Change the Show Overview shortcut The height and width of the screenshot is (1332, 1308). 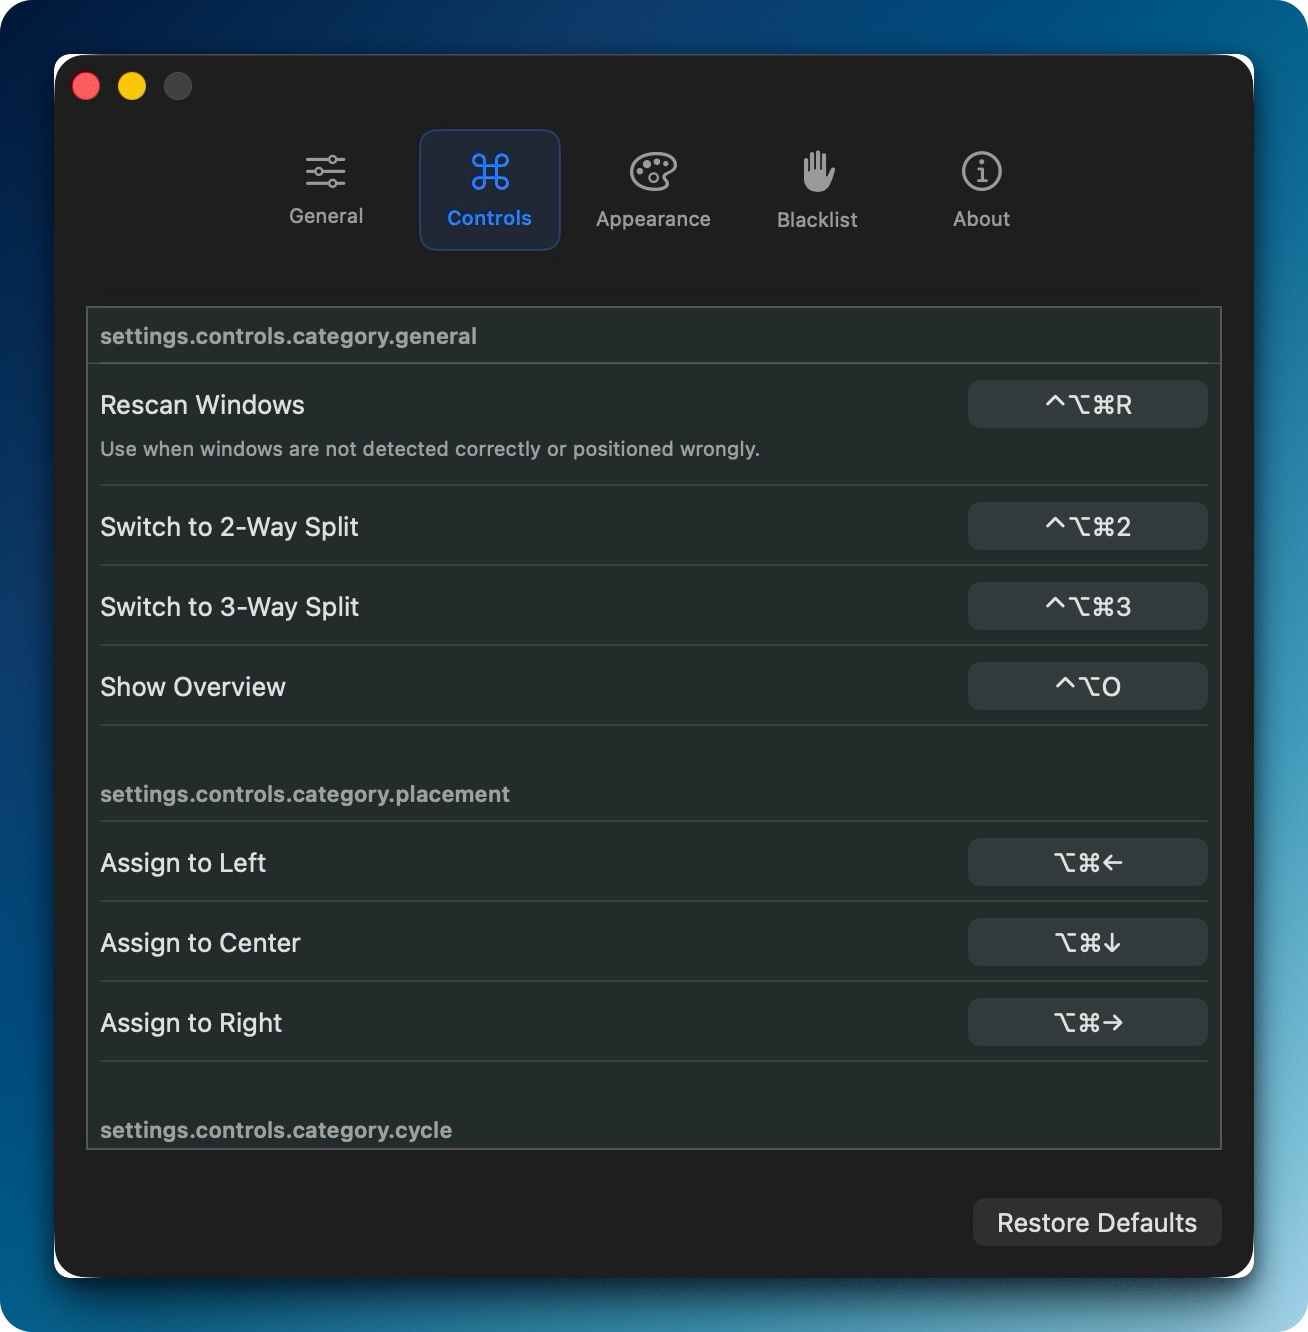tap(1087, 686)
